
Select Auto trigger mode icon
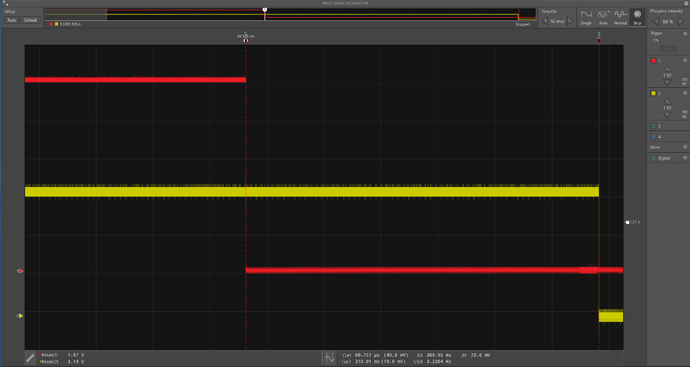603,18
